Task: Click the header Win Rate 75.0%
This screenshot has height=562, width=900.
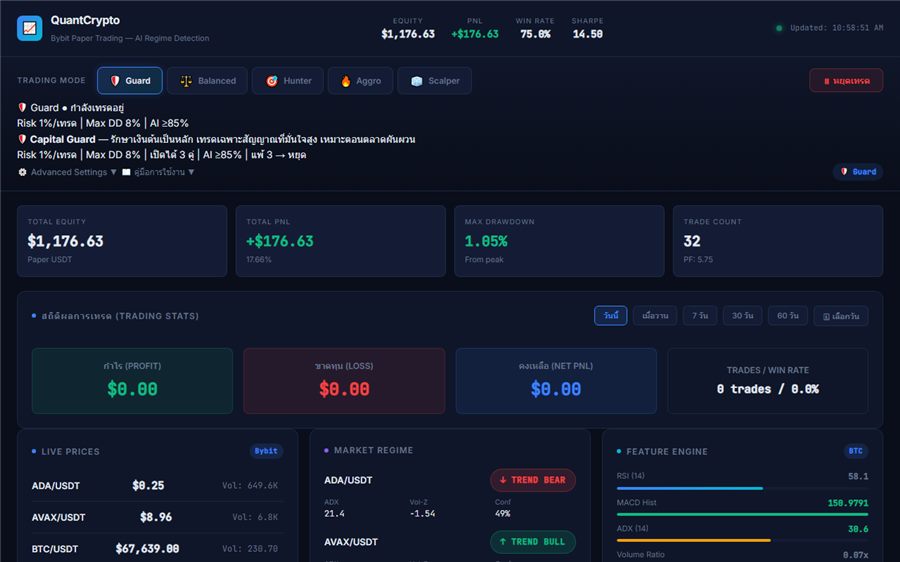Action: pyautogui.click(x=535, y=34)
